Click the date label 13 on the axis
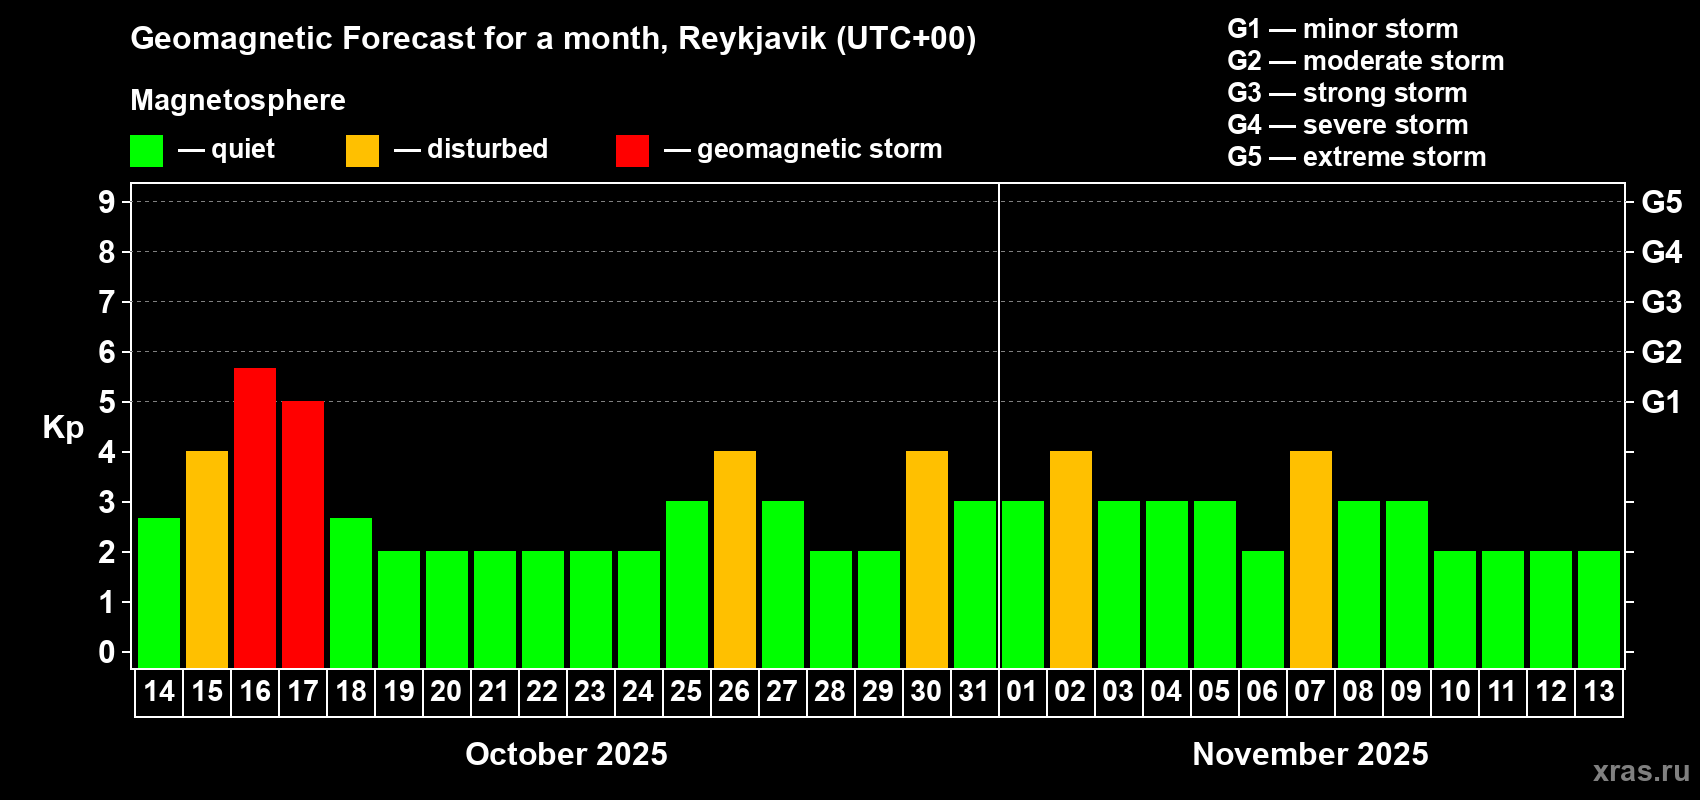1700x800 pixels. (x=1599, y=691)
